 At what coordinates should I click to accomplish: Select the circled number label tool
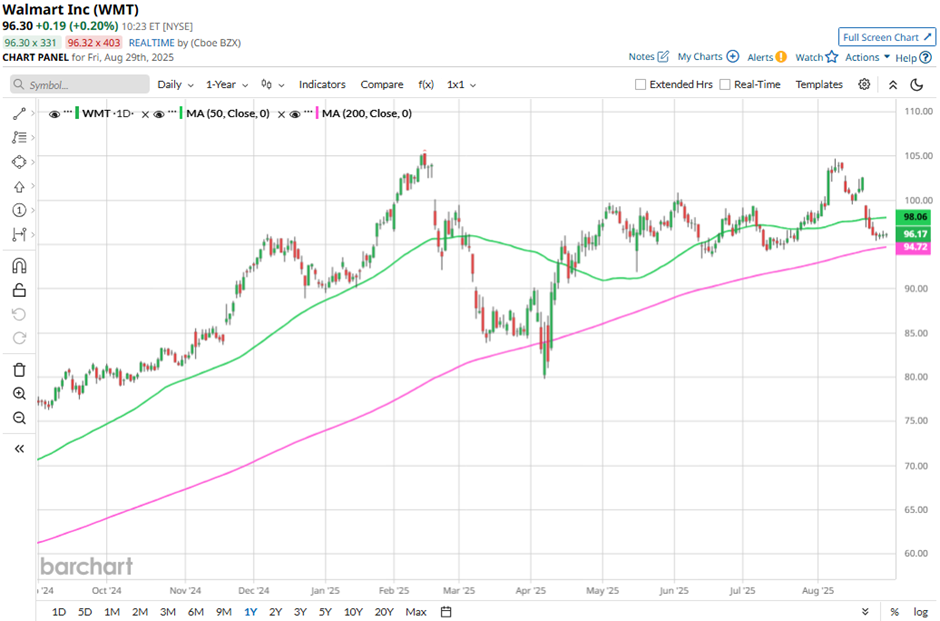[x=19, y=210]
